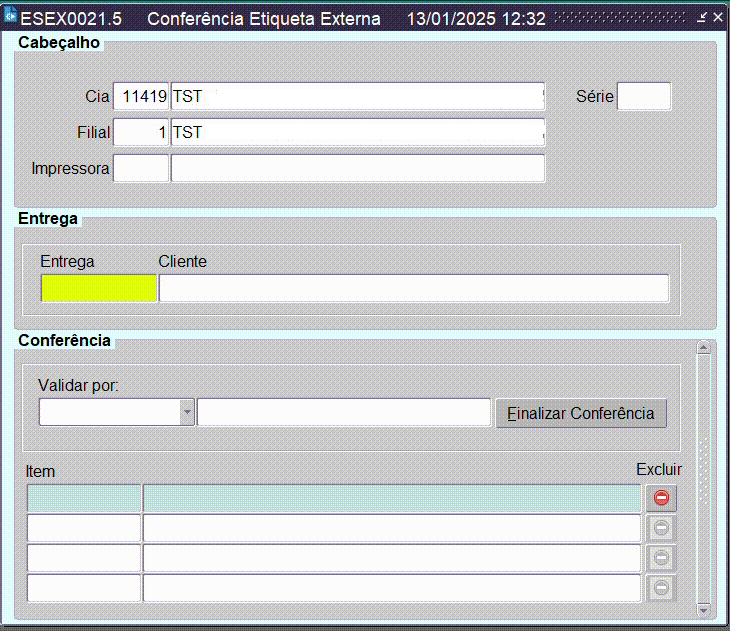Click the Impressora description field
This screenshot has width=730, height=631.
(x=357, y=168)
